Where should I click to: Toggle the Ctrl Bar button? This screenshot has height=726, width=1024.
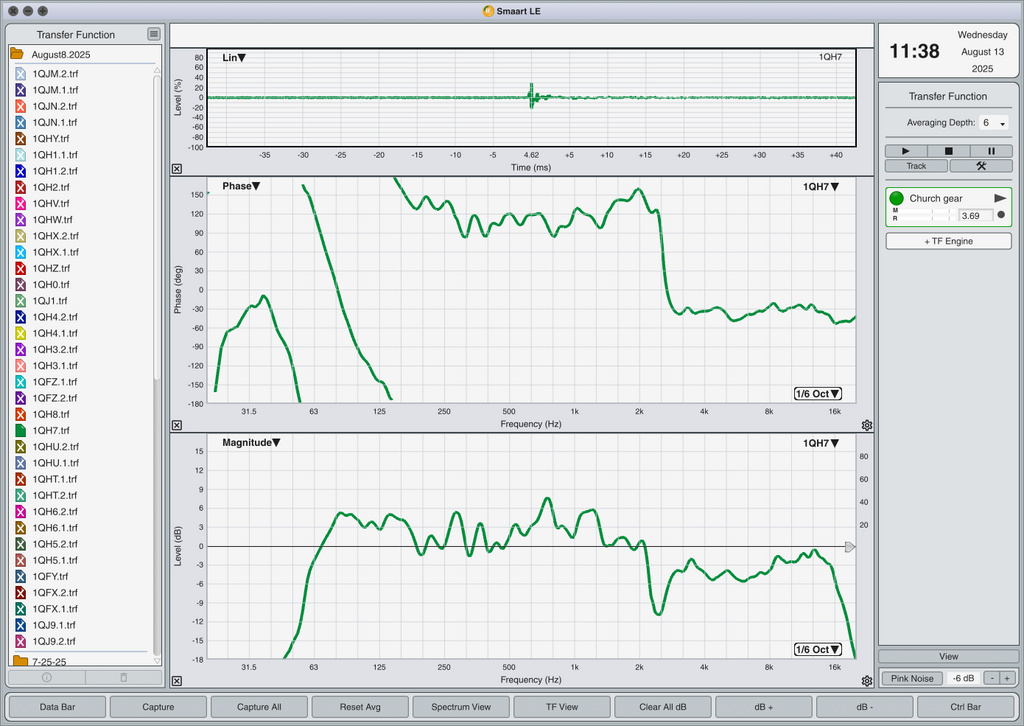tap(965, 706)
